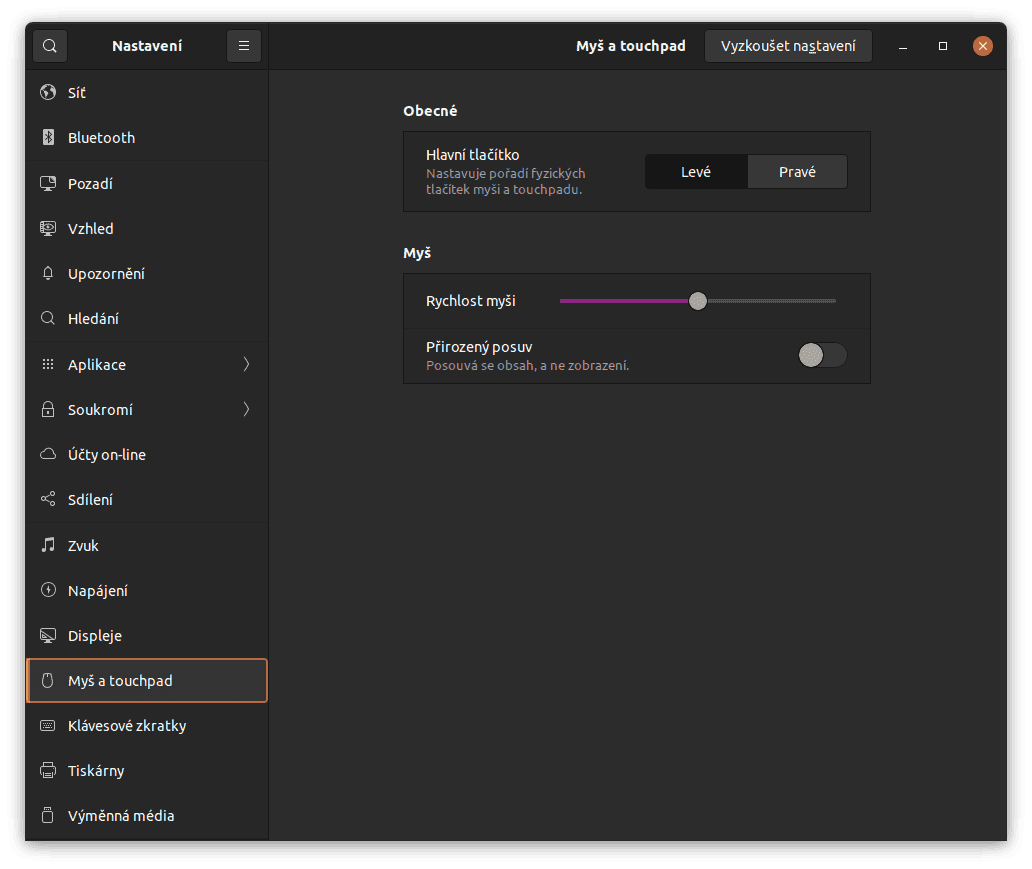This screenshot has height=869, width=1032.
Task: Expand the Aplikace chevron arrow
Action: click(x=246, y=365)
